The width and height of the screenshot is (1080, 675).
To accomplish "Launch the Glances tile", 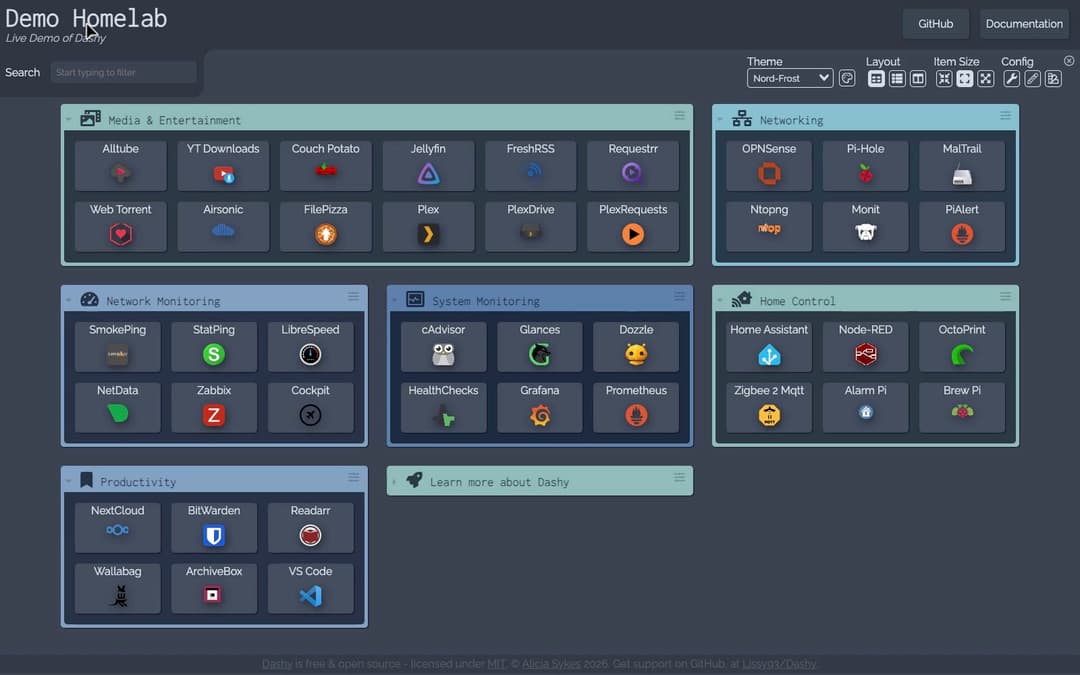I will (x=539, y=346).
